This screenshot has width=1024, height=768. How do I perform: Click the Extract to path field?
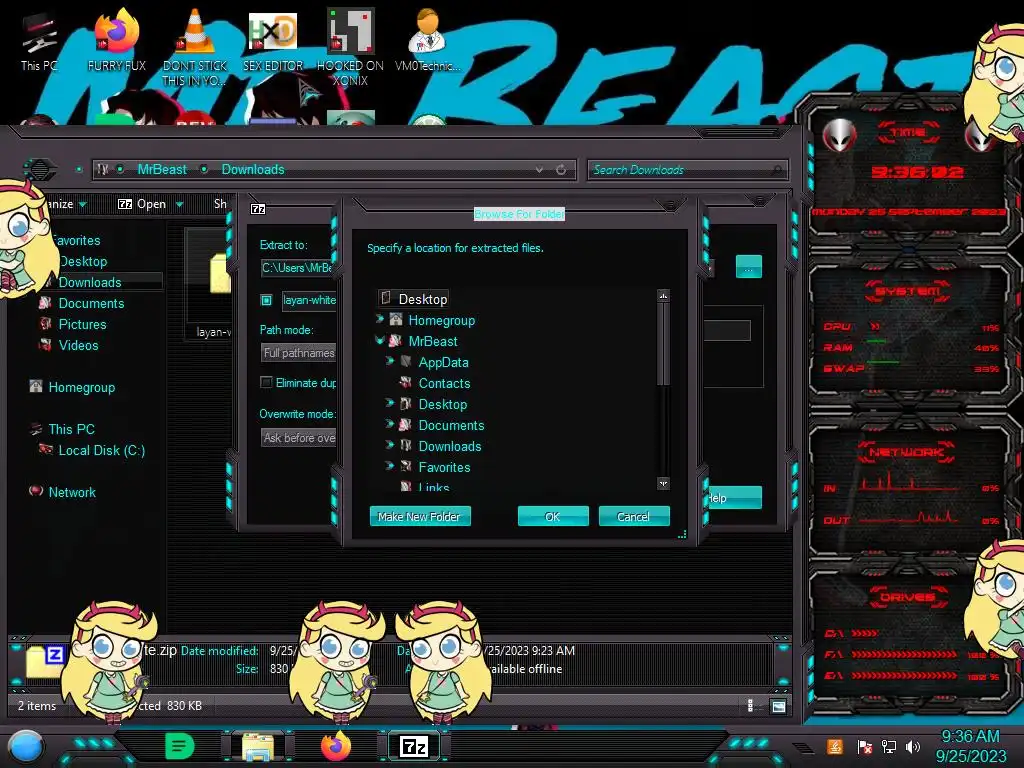point(298,268)
